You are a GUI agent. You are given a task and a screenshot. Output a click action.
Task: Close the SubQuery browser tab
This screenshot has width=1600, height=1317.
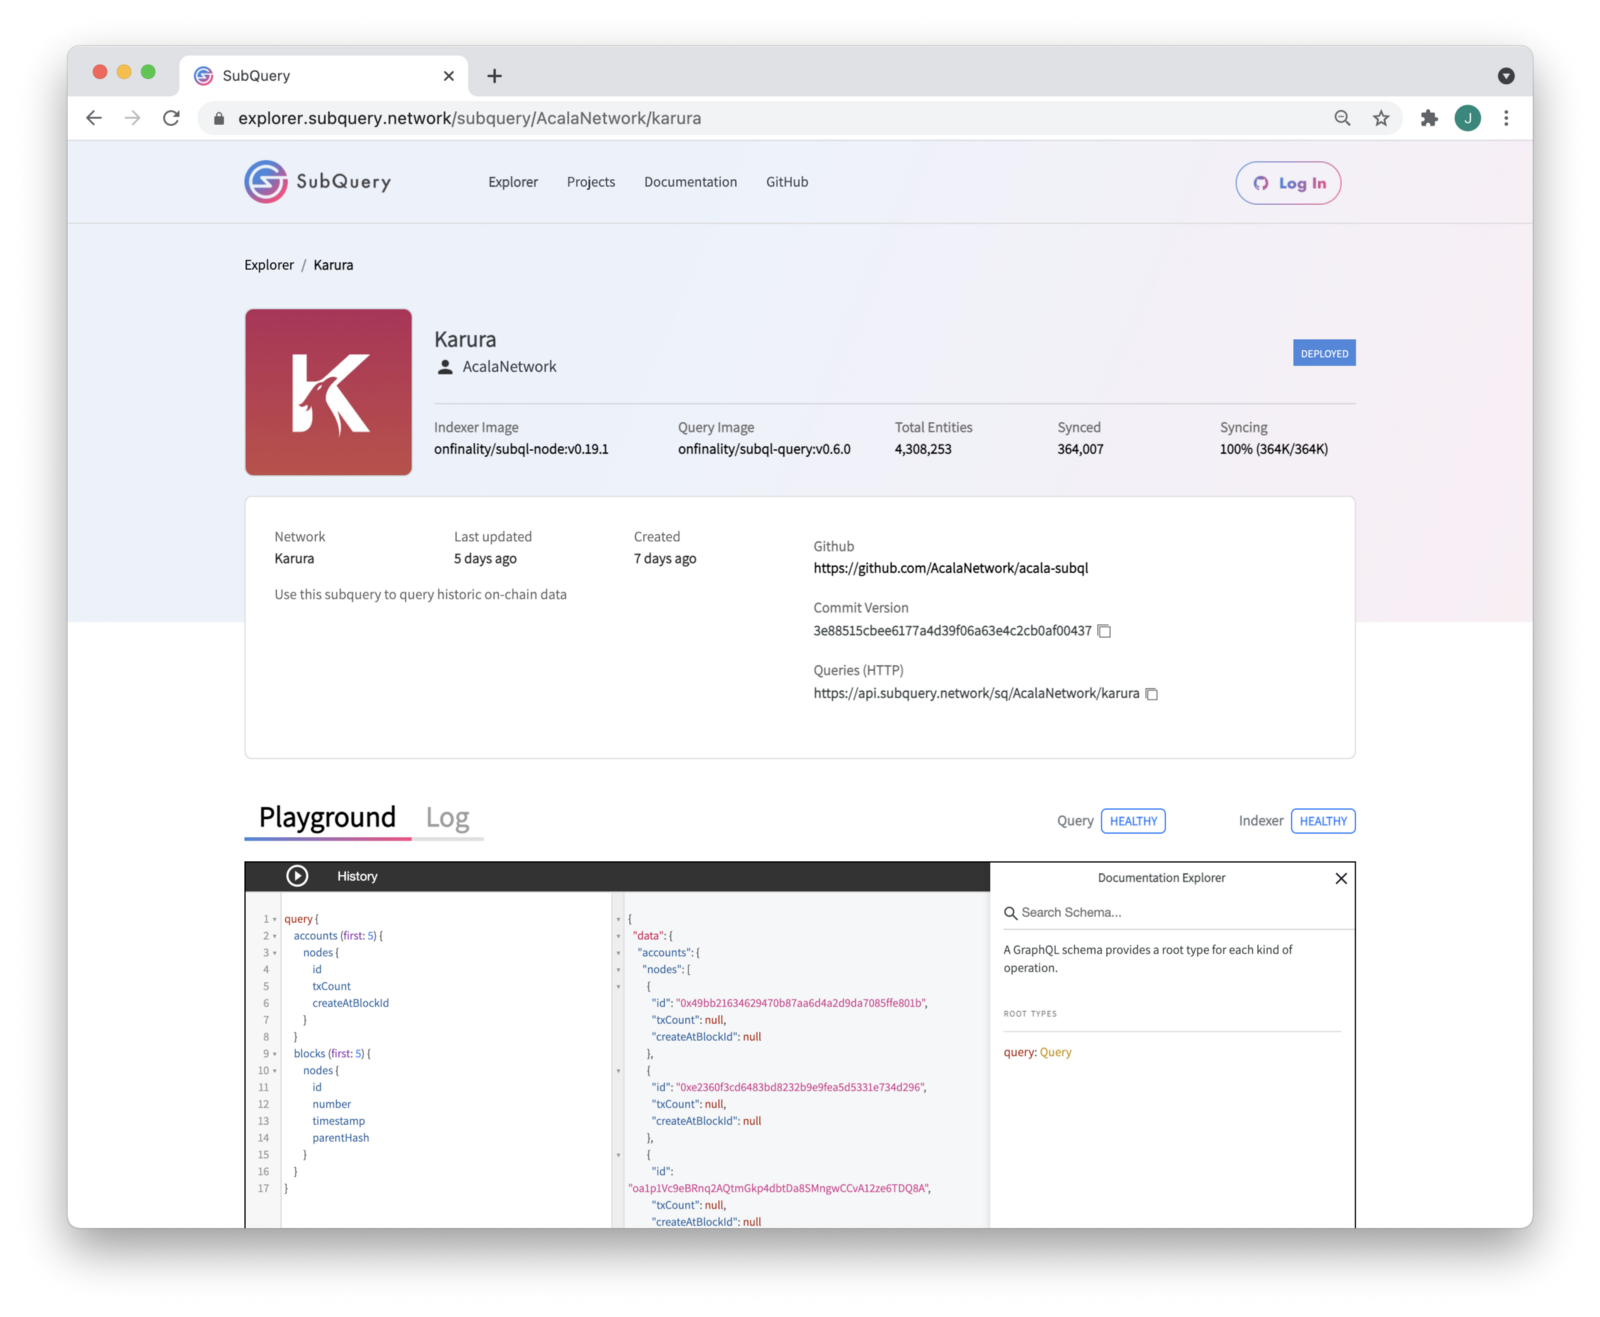pos(448,76)
